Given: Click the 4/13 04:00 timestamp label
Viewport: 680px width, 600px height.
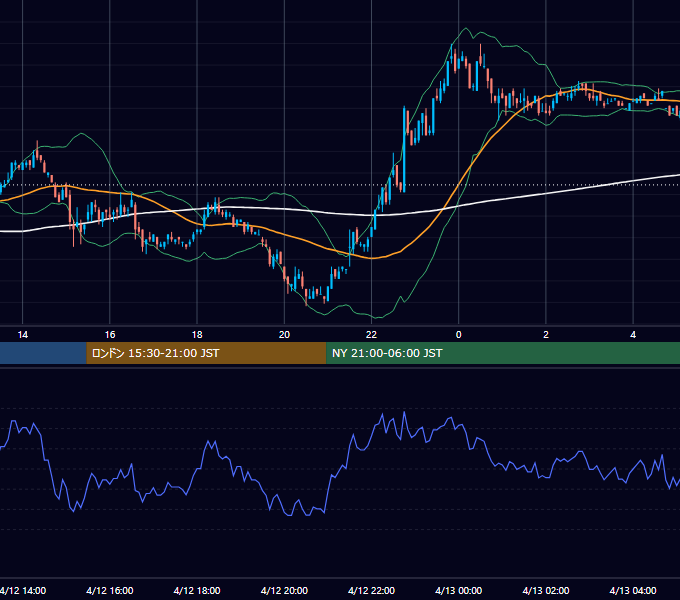Looking at the screenshot, I should (x=633, y=590).
